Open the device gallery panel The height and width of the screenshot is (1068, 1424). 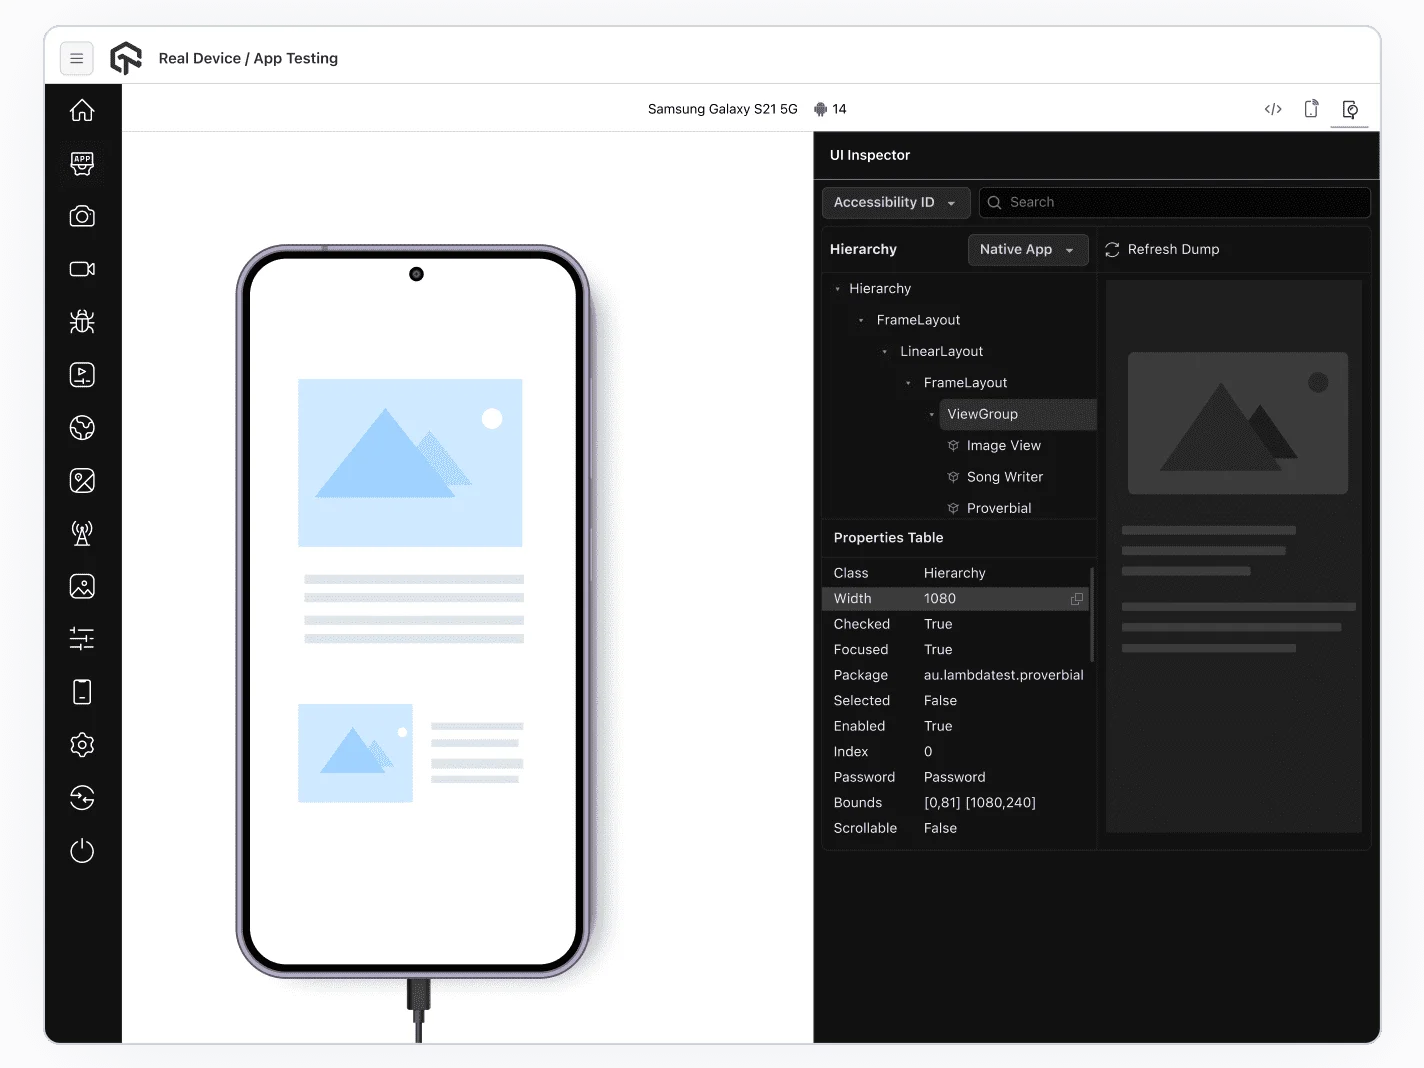(x=81, y=586)
